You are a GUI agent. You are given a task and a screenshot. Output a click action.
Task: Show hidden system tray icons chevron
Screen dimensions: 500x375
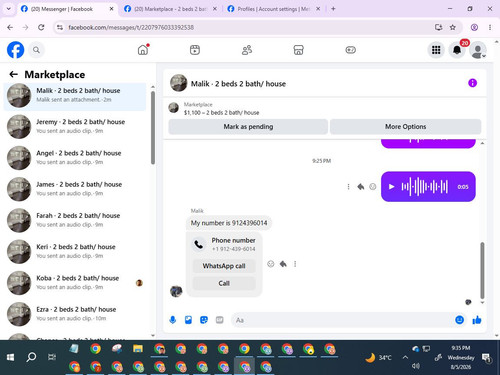[405, 357]
